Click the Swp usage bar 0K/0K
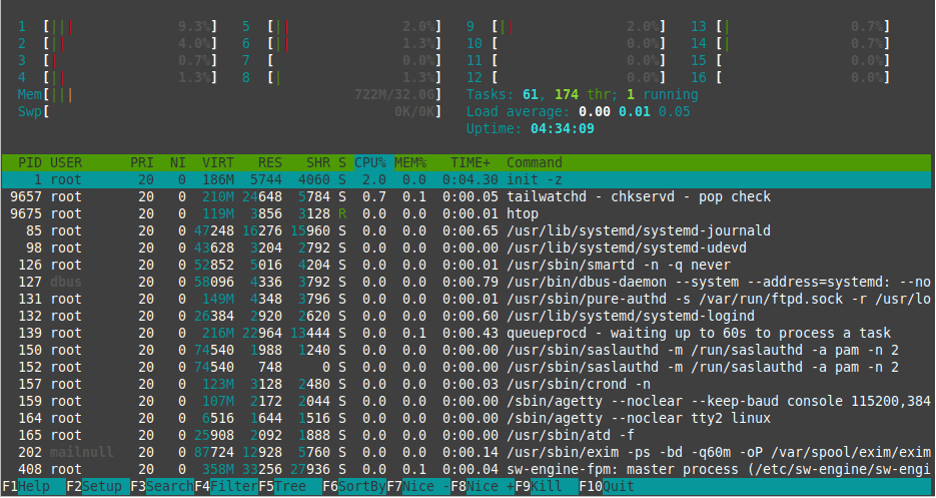The image size is (936, 498). click(242, 112)
